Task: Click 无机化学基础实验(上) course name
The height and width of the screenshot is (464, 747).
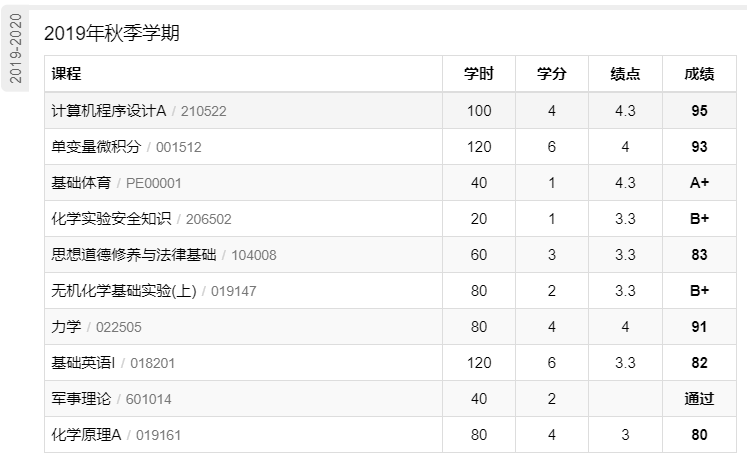Action: (x=124, y=291)
